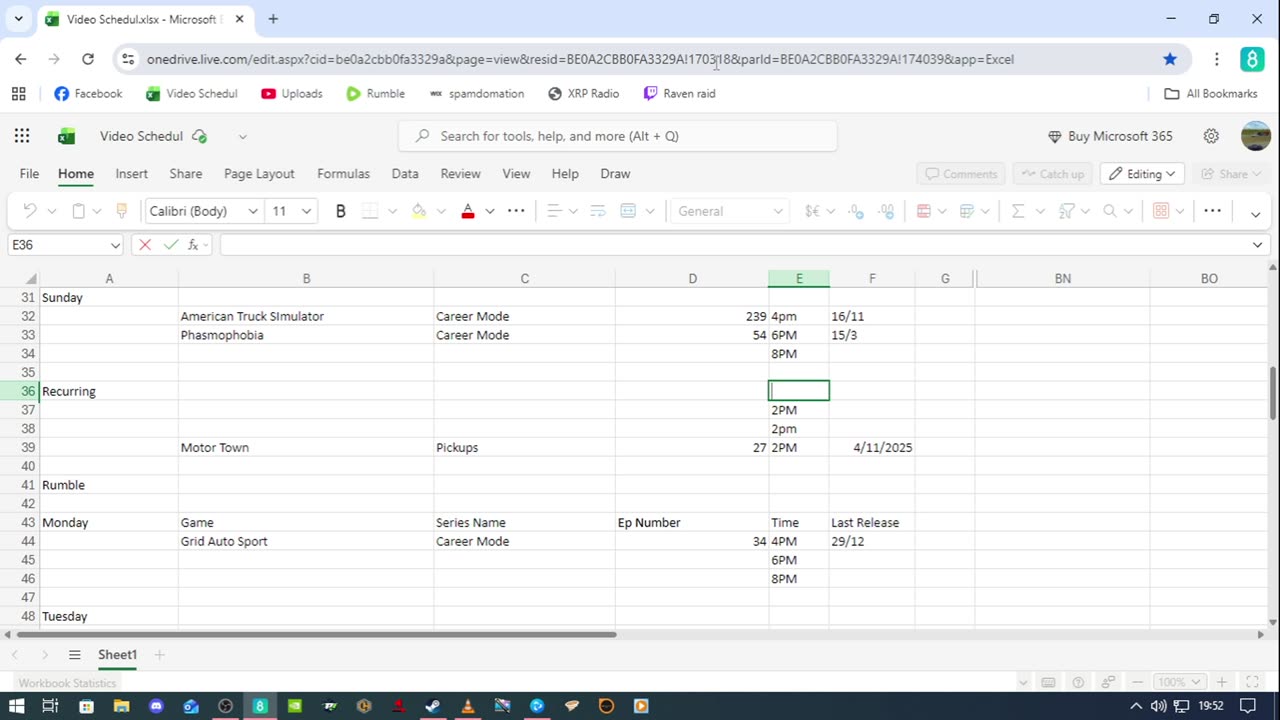Image resolution: width=1280 pixels, height=720 pixels.
Task: Click the Share button at top right
Action: point(1229,174)
